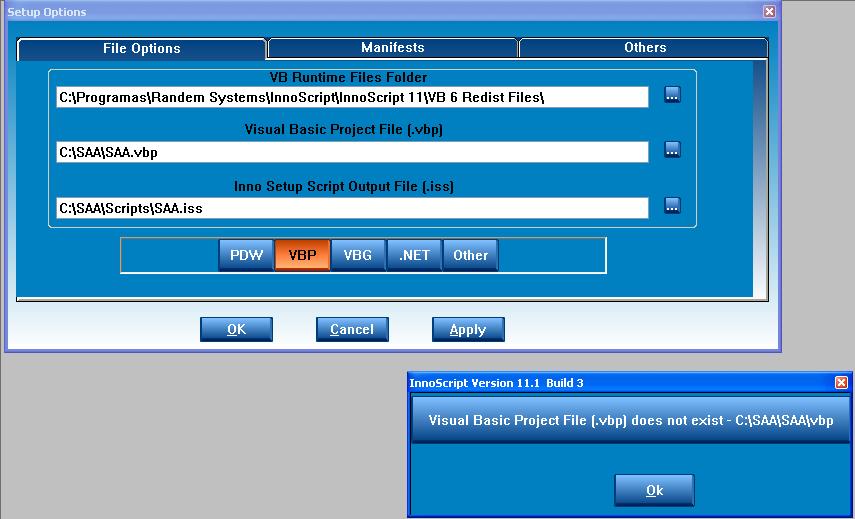Select the PDW project type

click(x=246, y=255)
